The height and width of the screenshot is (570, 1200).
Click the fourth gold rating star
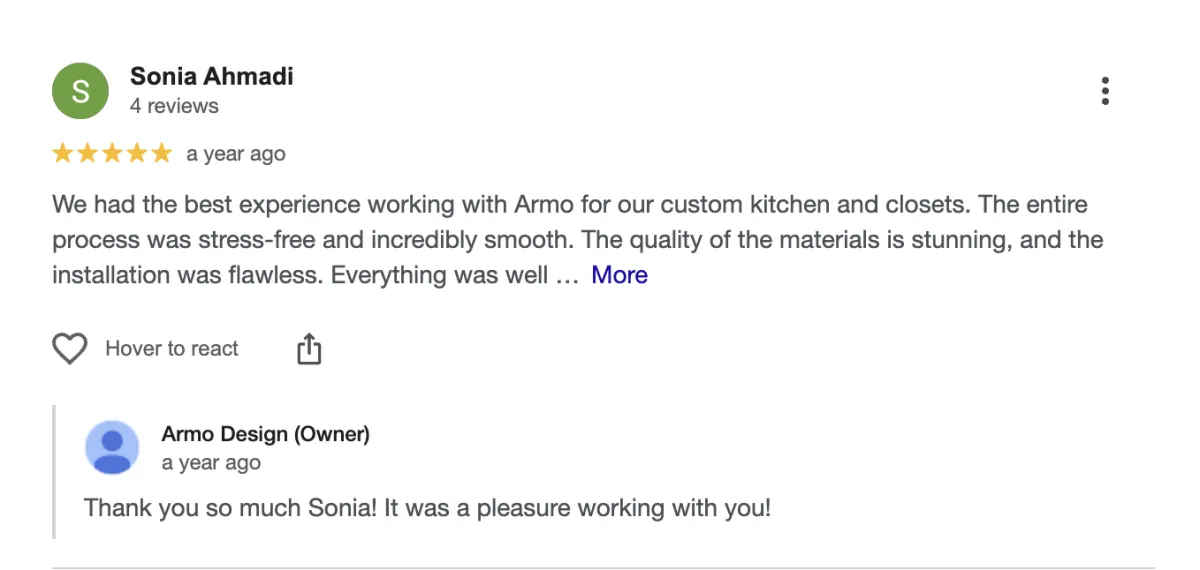pos(136,154)
